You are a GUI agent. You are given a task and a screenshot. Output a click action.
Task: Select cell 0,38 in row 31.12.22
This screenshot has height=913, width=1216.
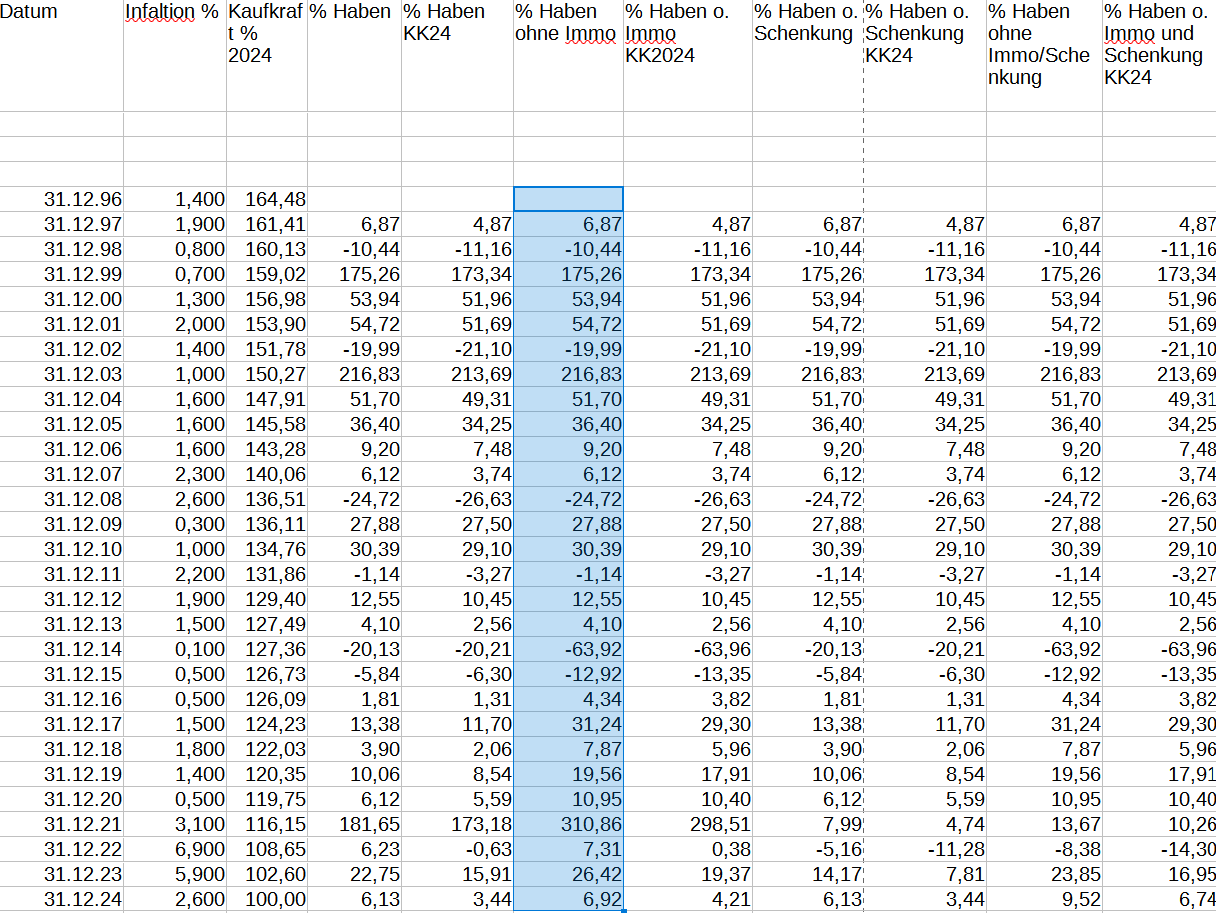click(687, 849)
